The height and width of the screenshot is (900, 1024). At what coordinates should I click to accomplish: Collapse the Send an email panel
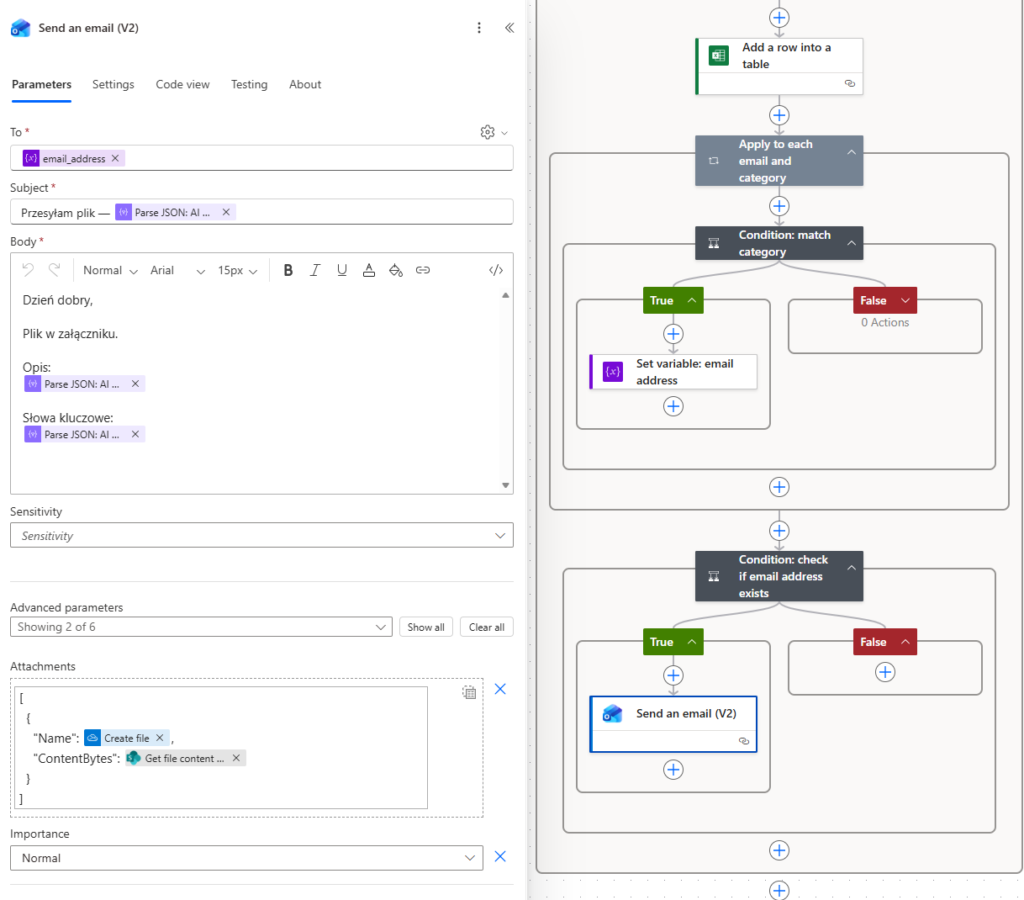[509, 27]
